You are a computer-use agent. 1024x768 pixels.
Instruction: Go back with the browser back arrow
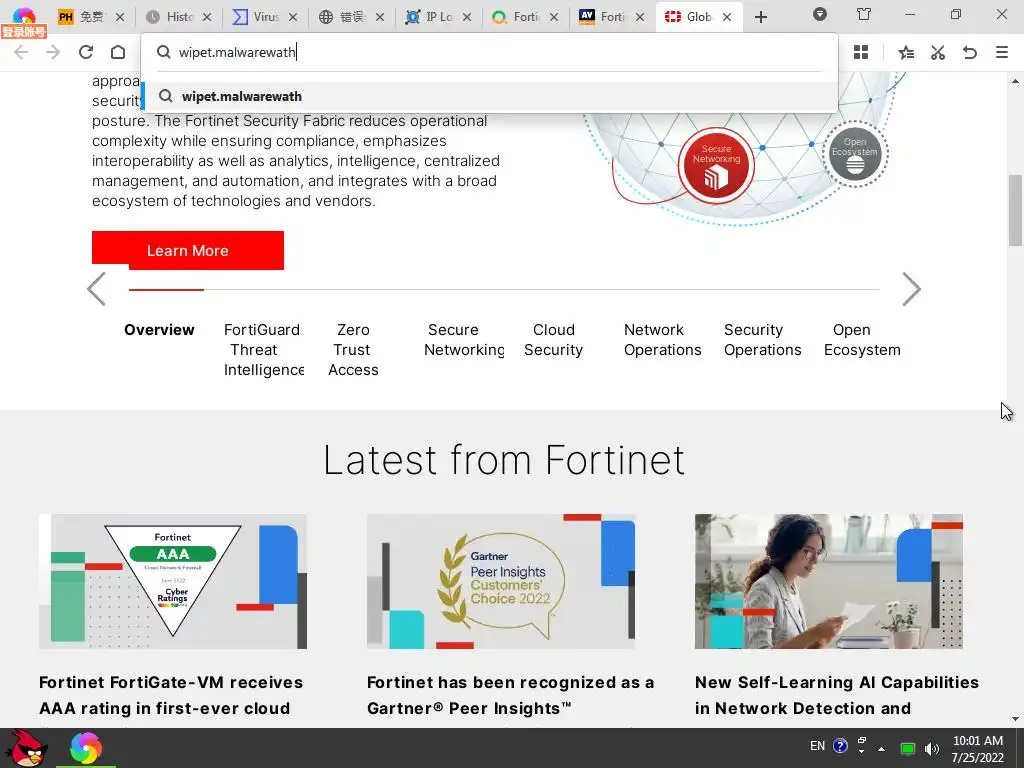(x=21, y=52)
